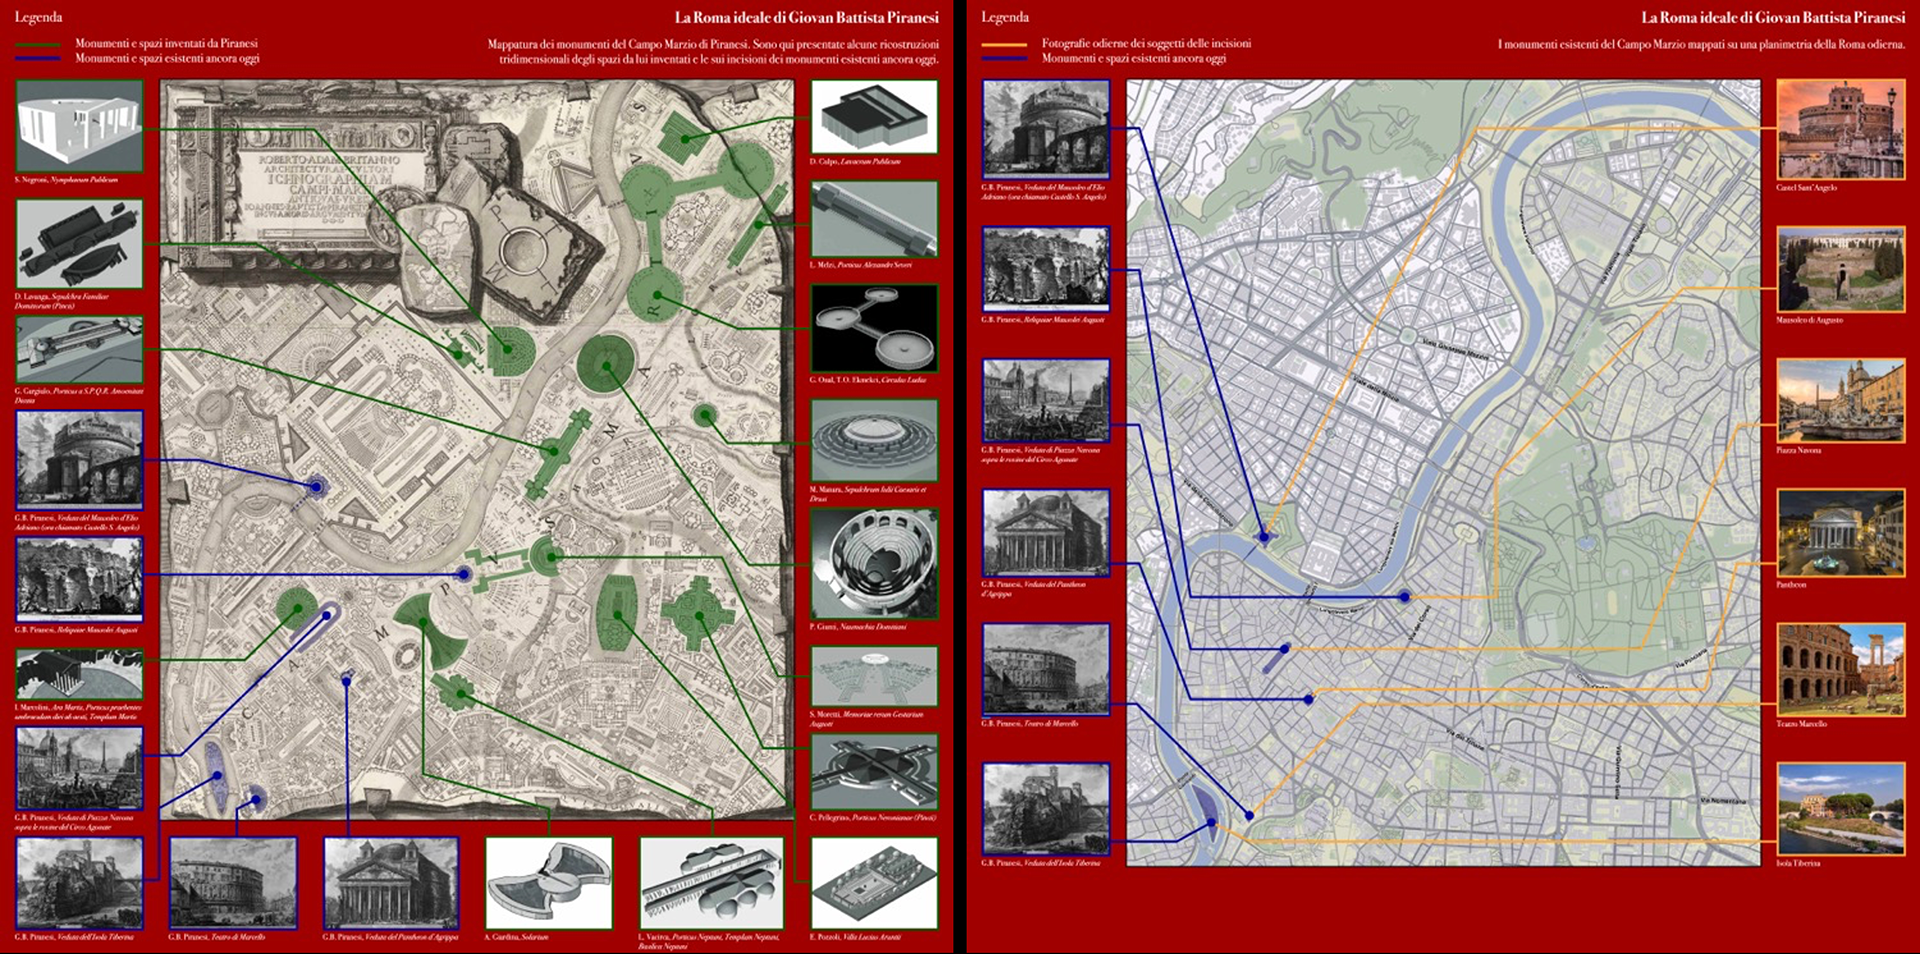The image size is (1920, 954).
Task: Select the Piazza Navona color photo
Action: [x=1840, y=401]
